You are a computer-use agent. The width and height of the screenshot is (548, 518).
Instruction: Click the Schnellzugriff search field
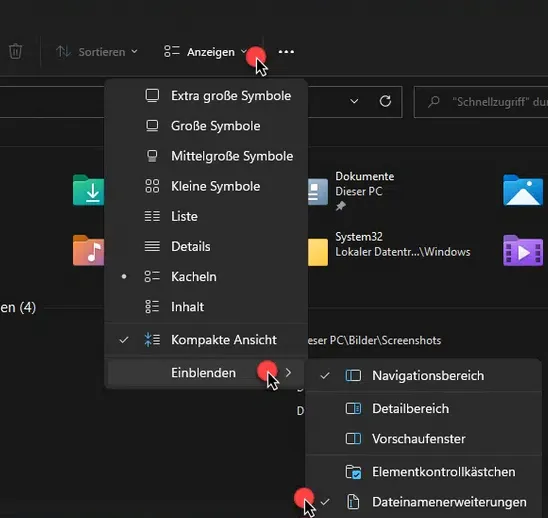pos(481,102)
